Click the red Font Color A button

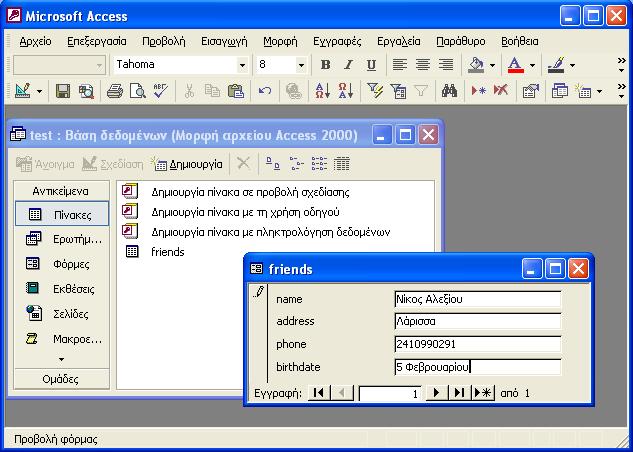516,65
